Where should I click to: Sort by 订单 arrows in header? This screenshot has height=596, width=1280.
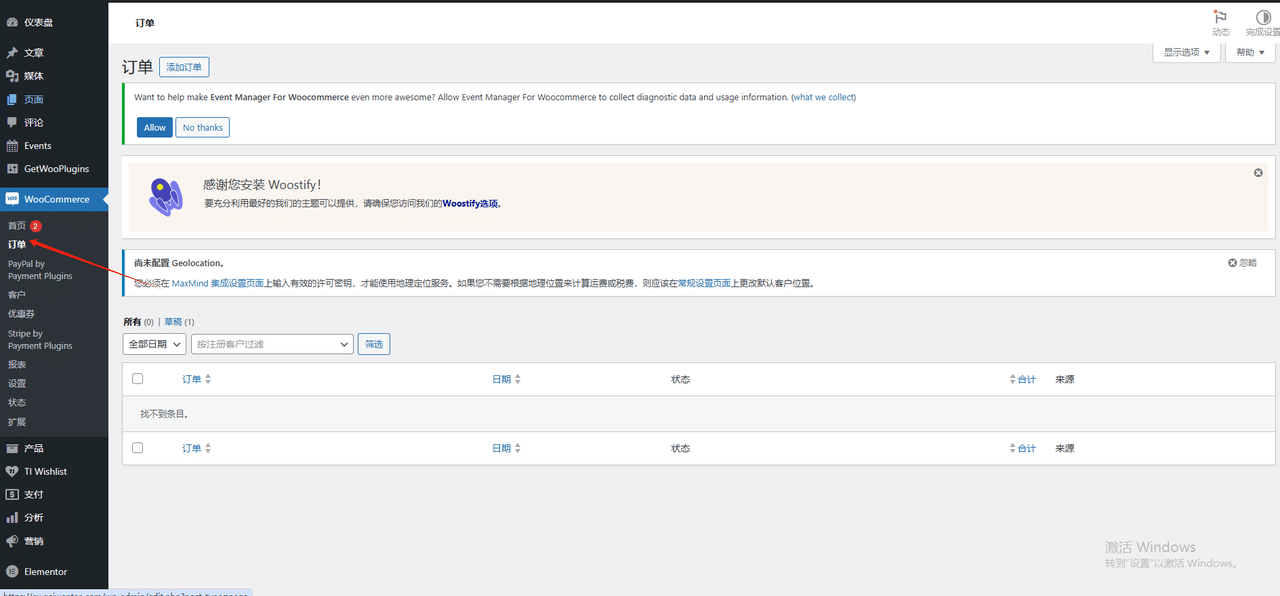pos(208,380)
